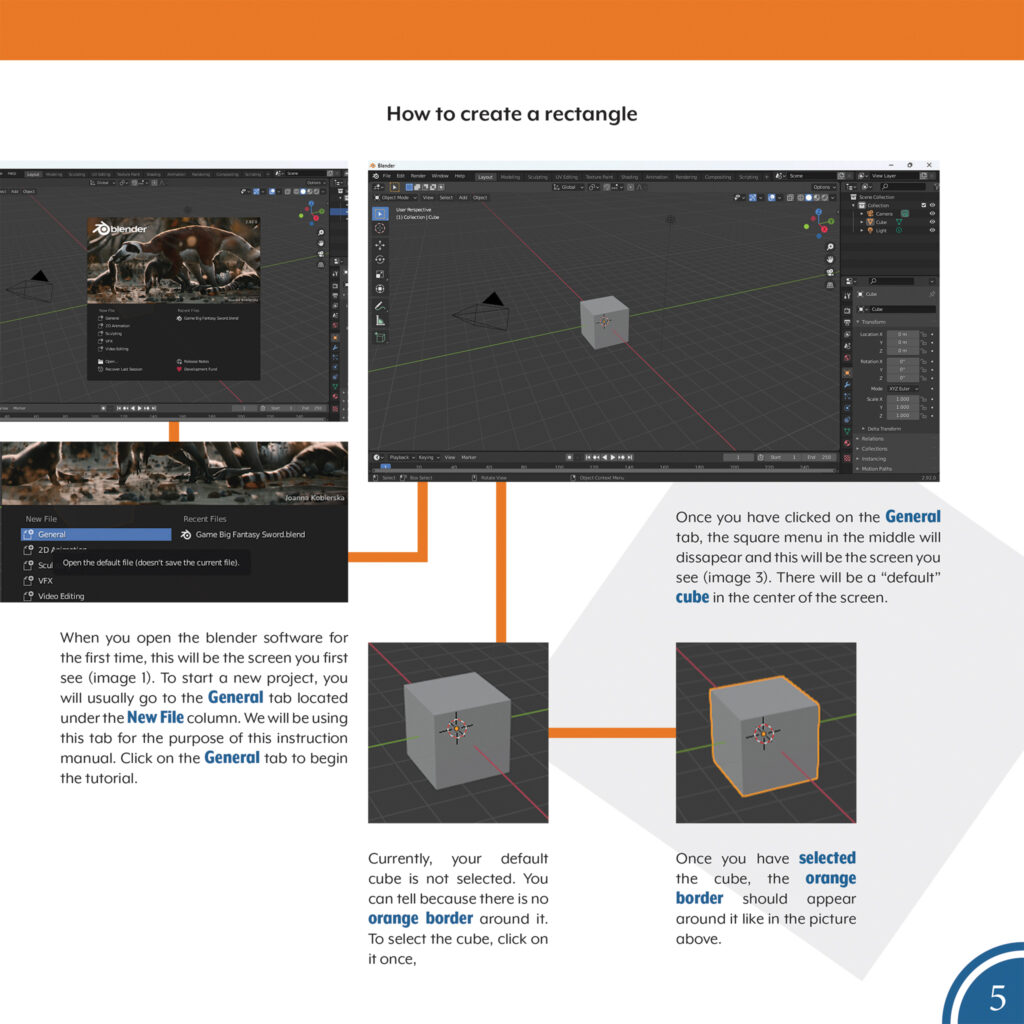
Task: Click the Location X value field
Action: click(x=903, y=334)
